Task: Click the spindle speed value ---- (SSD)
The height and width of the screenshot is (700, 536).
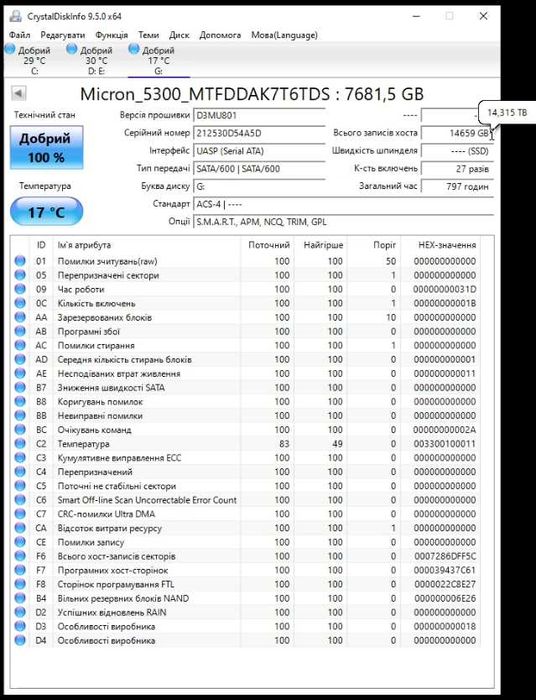Action: [457, 151]
